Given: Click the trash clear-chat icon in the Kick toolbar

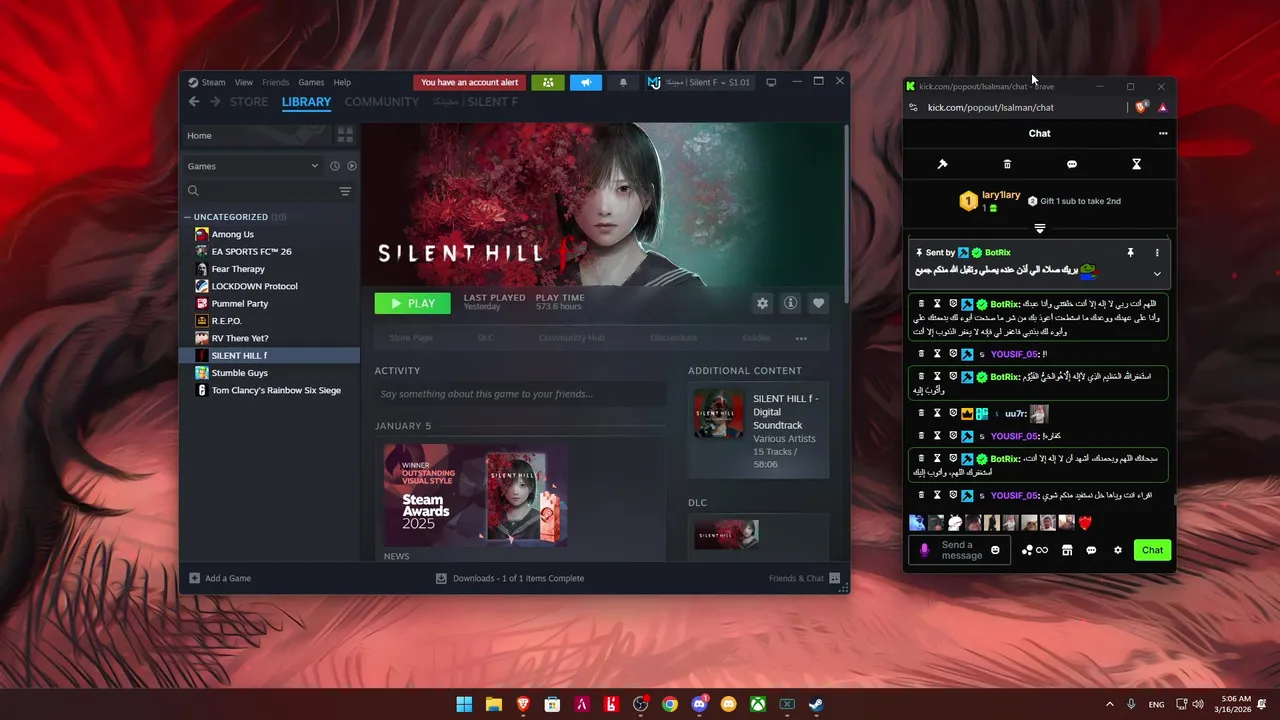Looking at the screenshot, I should [x=1007, y=164].
